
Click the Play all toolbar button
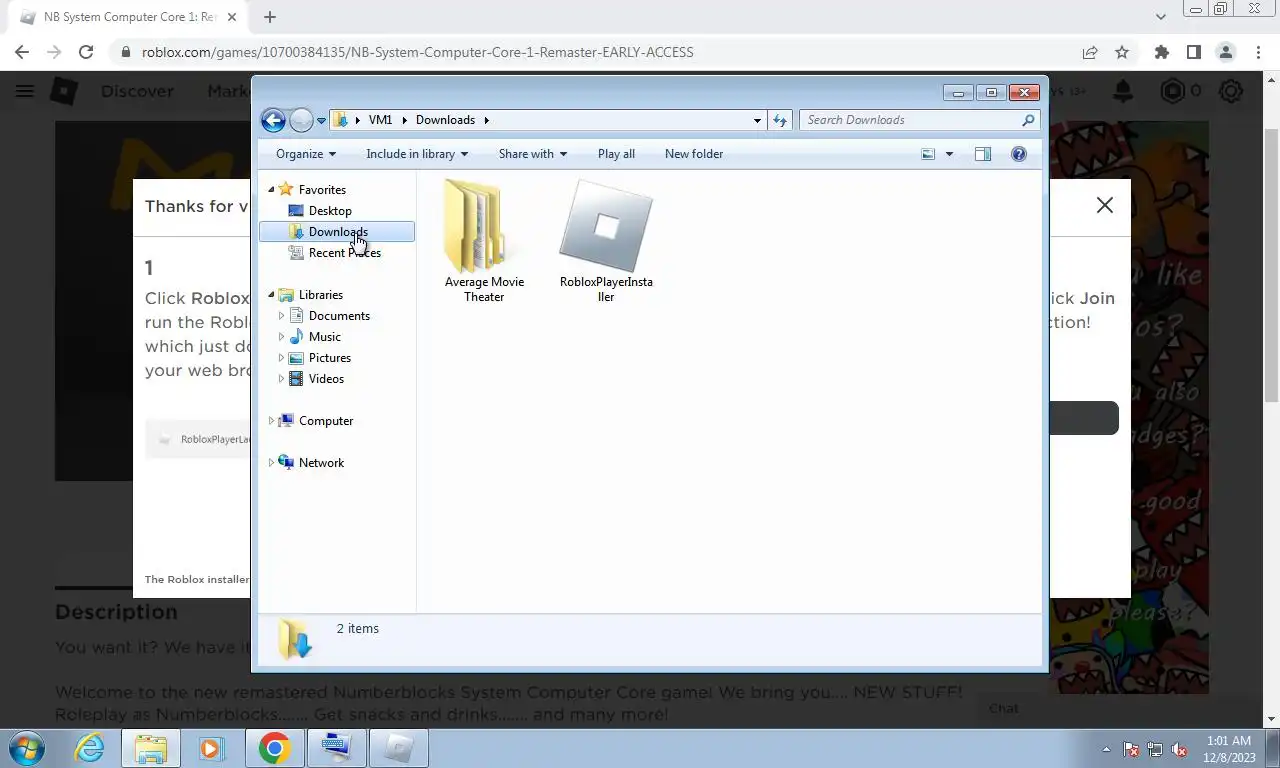[x=616, y=154]
